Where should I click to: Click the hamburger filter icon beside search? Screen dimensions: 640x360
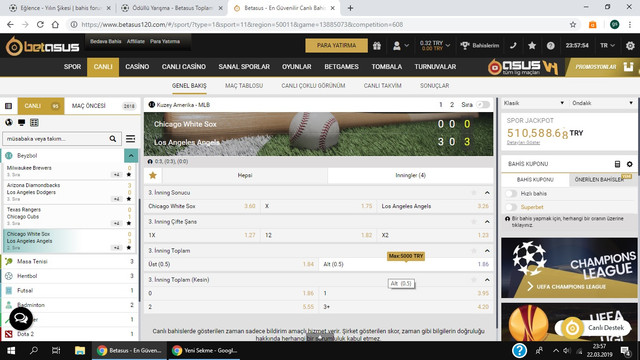(x=131, y=139)
